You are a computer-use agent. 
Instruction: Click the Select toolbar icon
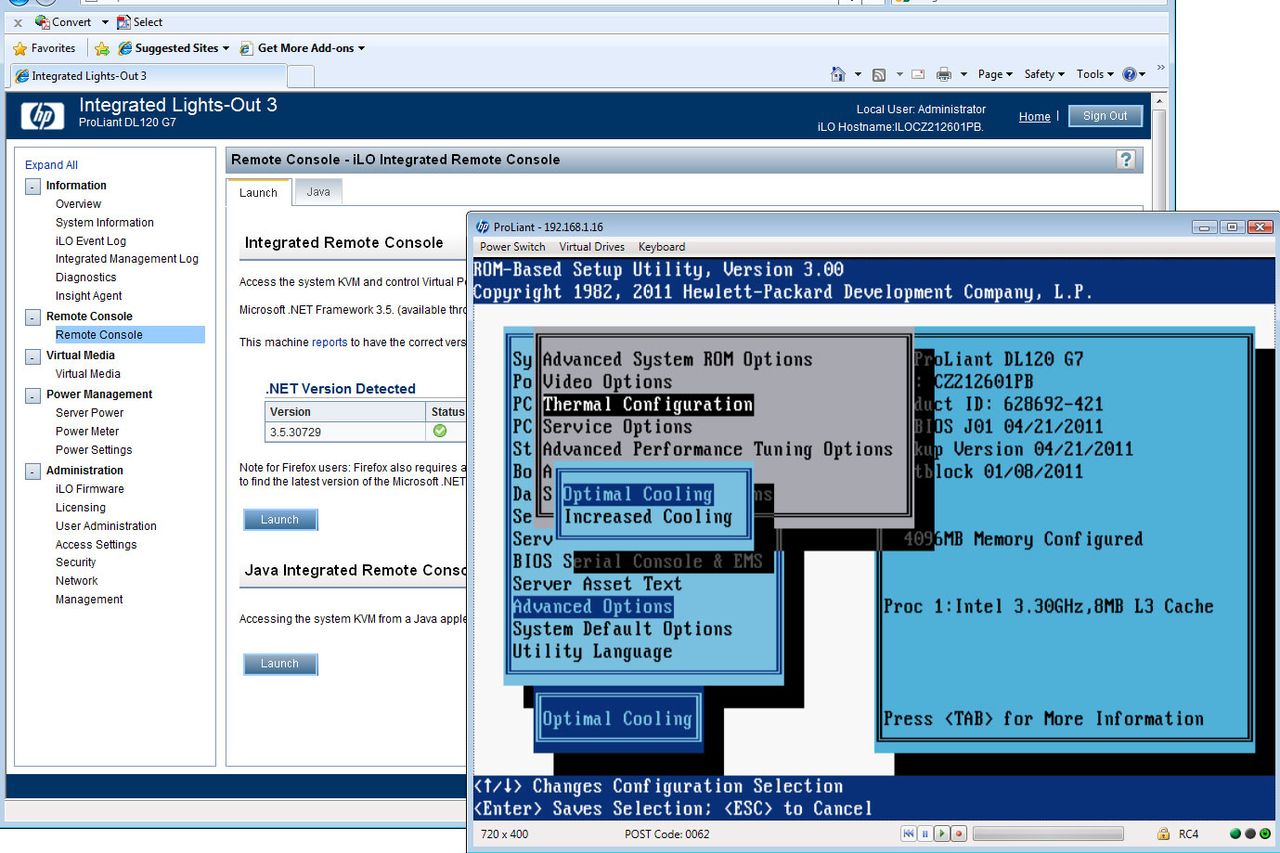click(123, 22)
